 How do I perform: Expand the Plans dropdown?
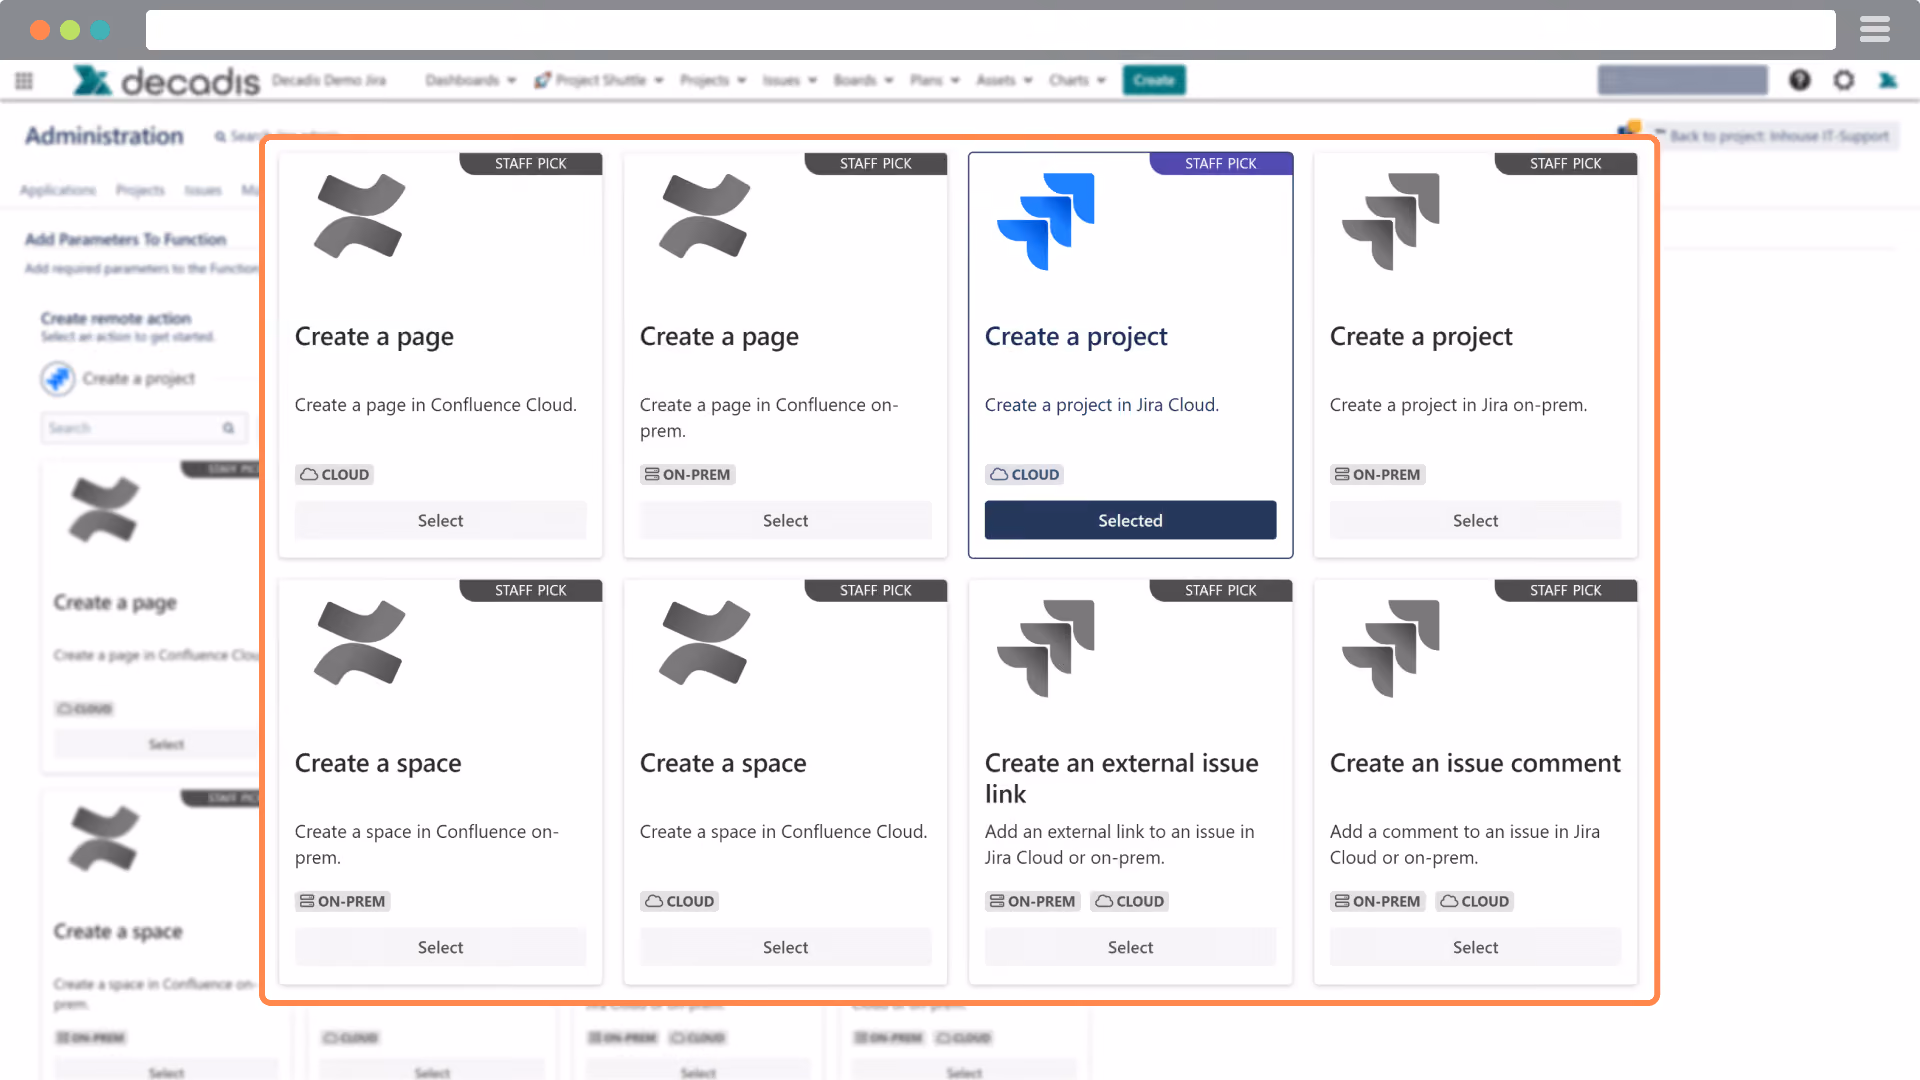935,80
